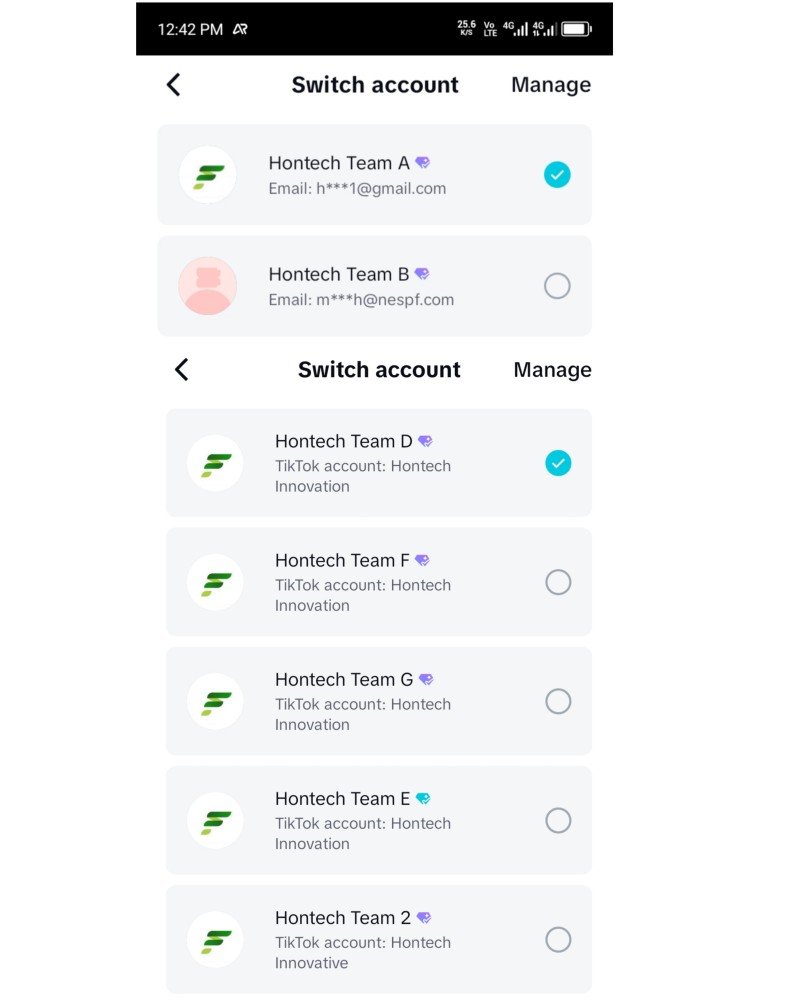Tap the purple diamond badge next to Hontech Team A

pos(422,163)
